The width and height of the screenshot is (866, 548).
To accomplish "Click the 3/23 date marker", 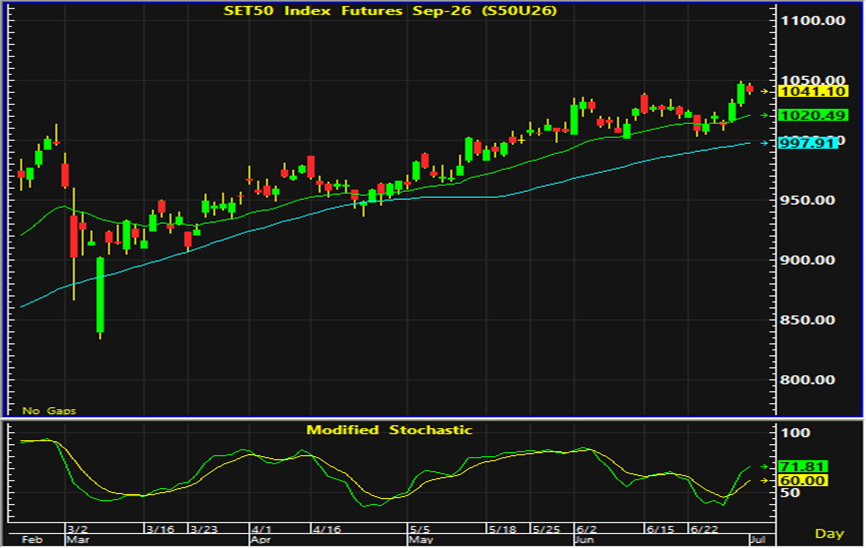I will [204, 529].
